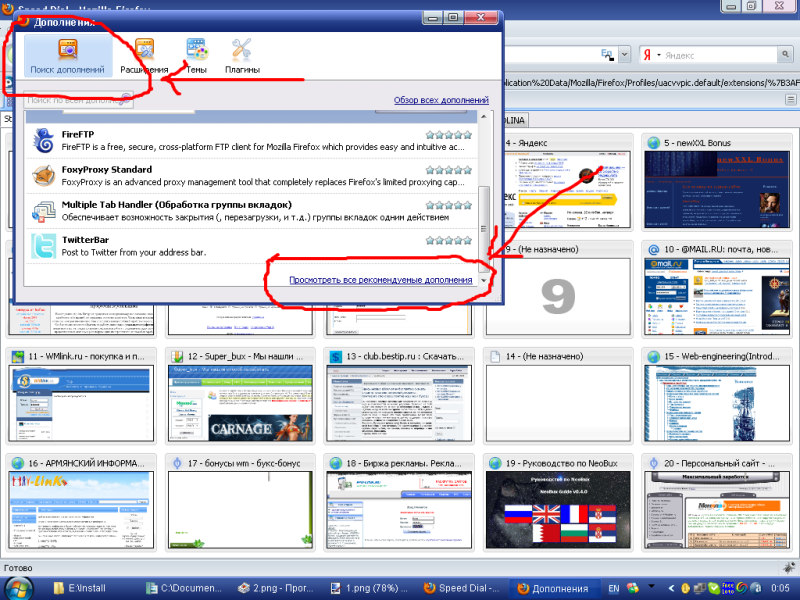
Task: Click the browser address bar URL
Action: point(651,83)
